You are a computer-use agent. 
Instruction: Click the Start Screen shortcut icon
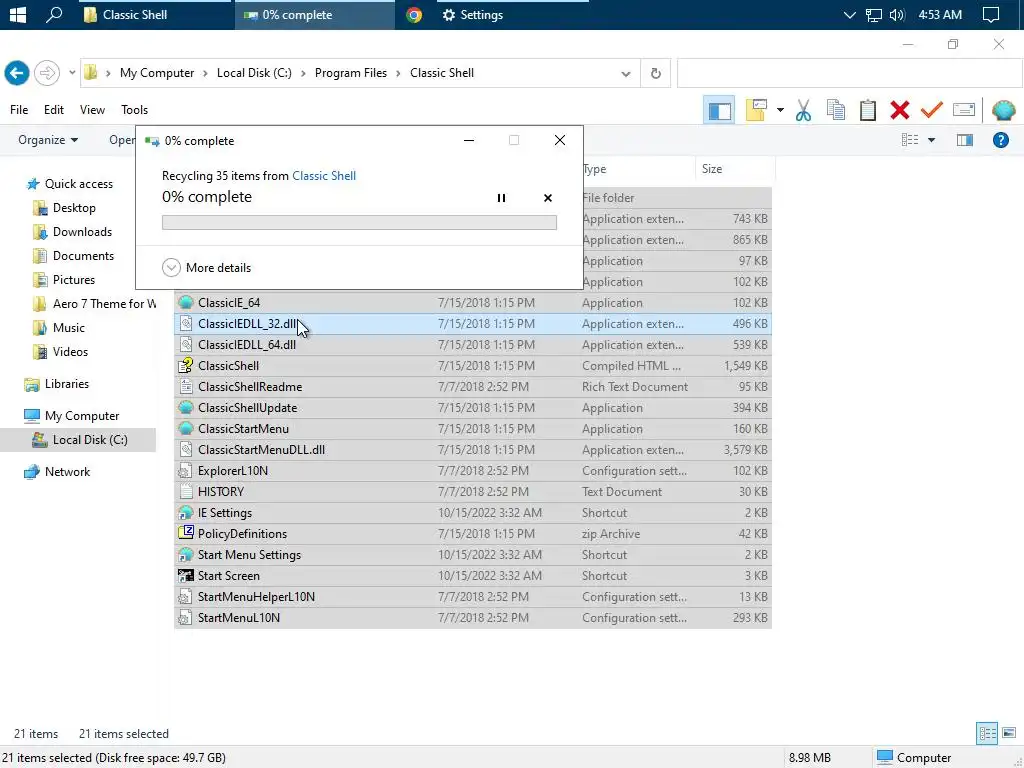pyautogui.click(x=186, y=575)
